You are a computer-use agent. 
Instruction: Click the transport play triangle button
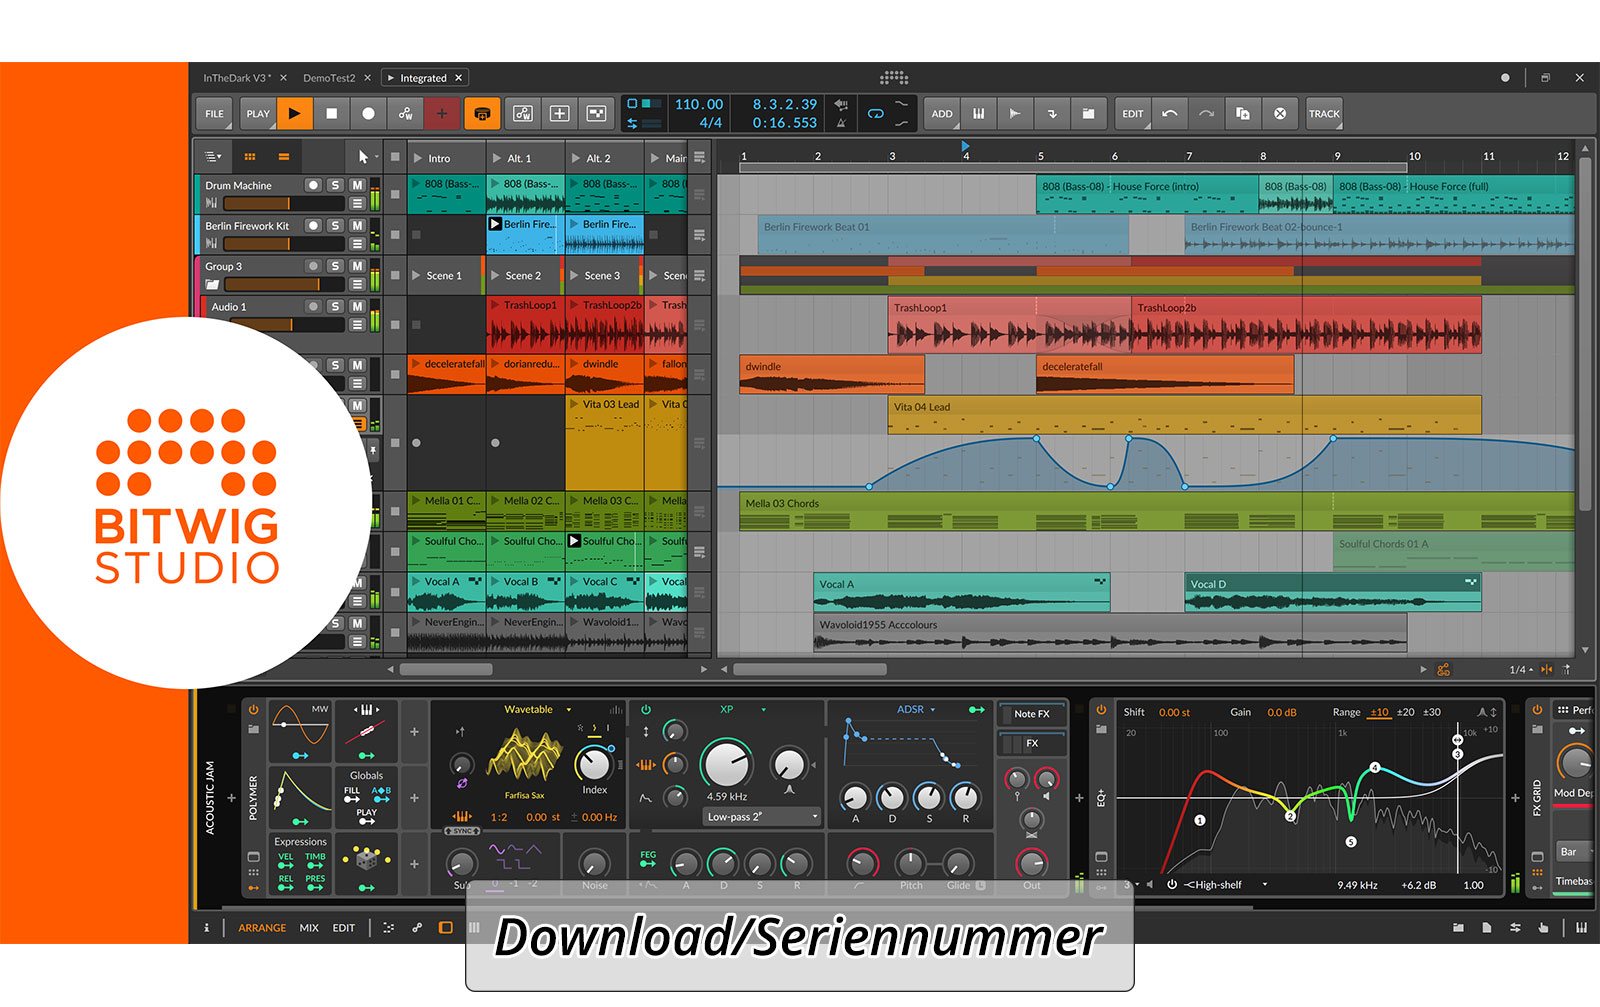click(x=294, y=114)
